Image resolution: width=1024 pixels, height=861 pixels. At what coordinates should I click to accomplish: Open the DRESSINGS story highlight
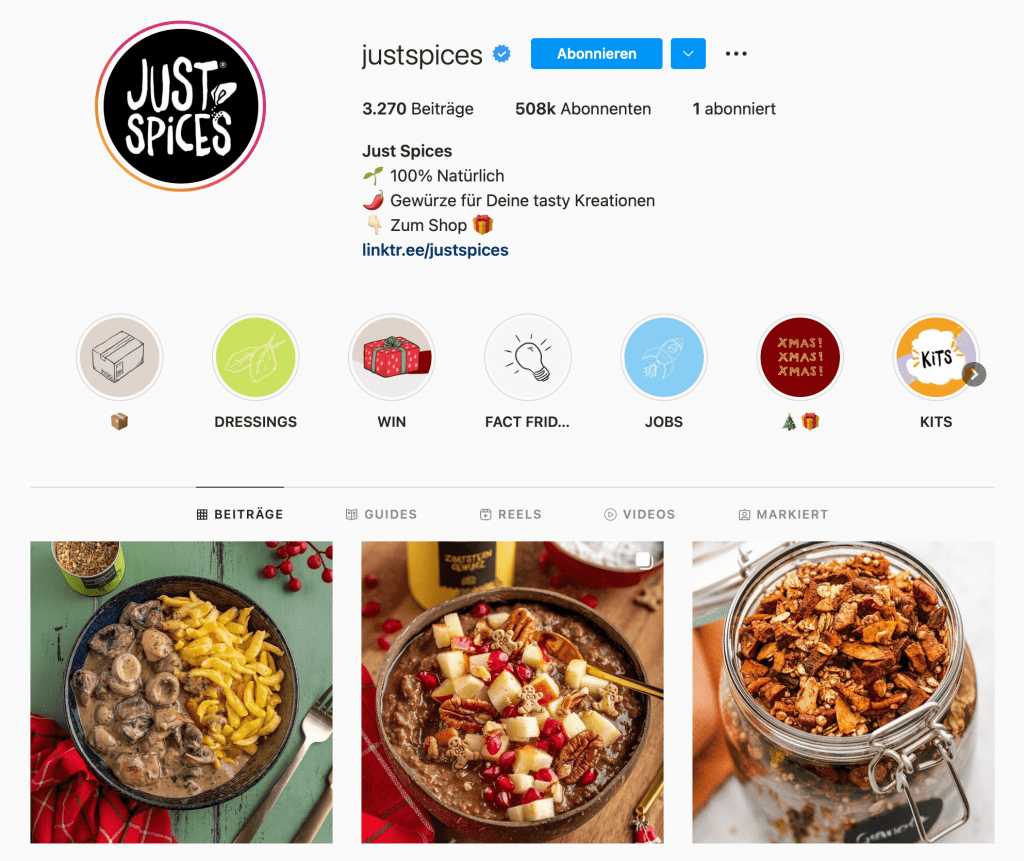[255, 357]
